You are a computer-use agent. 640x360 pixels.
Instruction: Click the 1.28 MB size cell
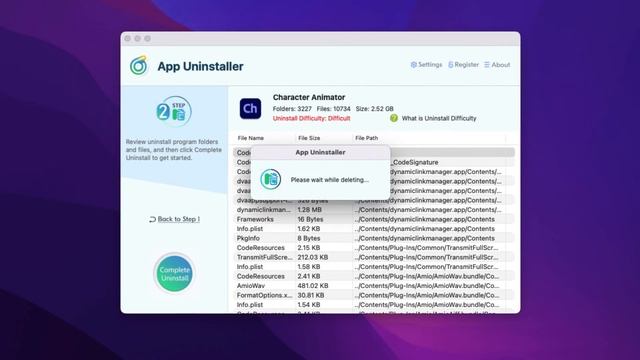pos(309,210)
